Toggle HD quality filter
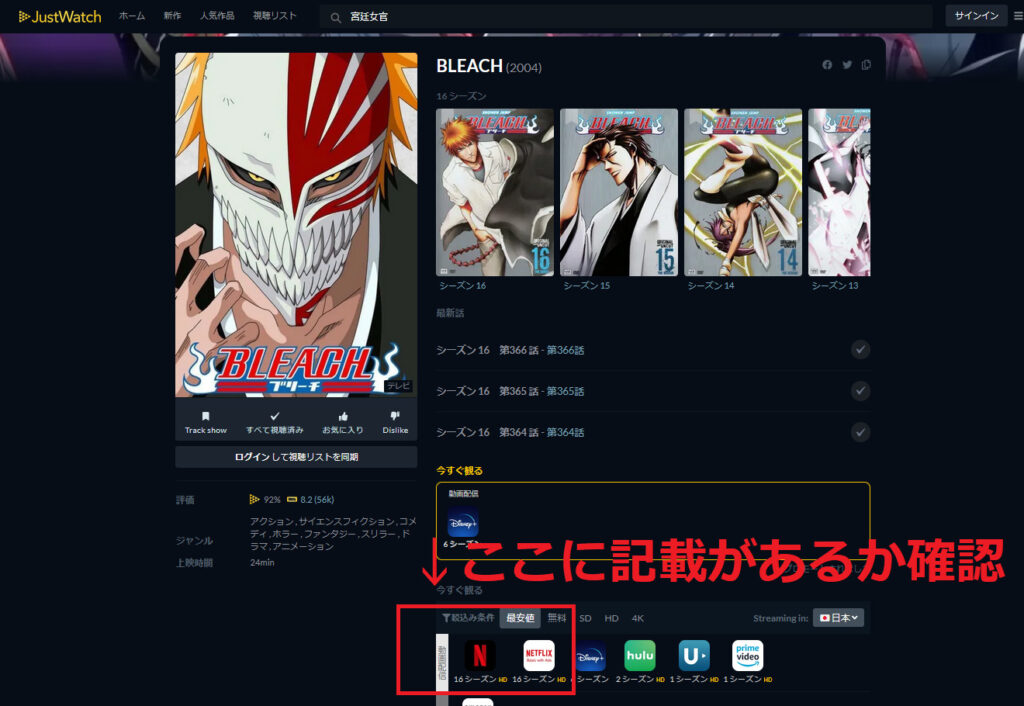Viewport: 1024px width, 706px height. point(611,618)
